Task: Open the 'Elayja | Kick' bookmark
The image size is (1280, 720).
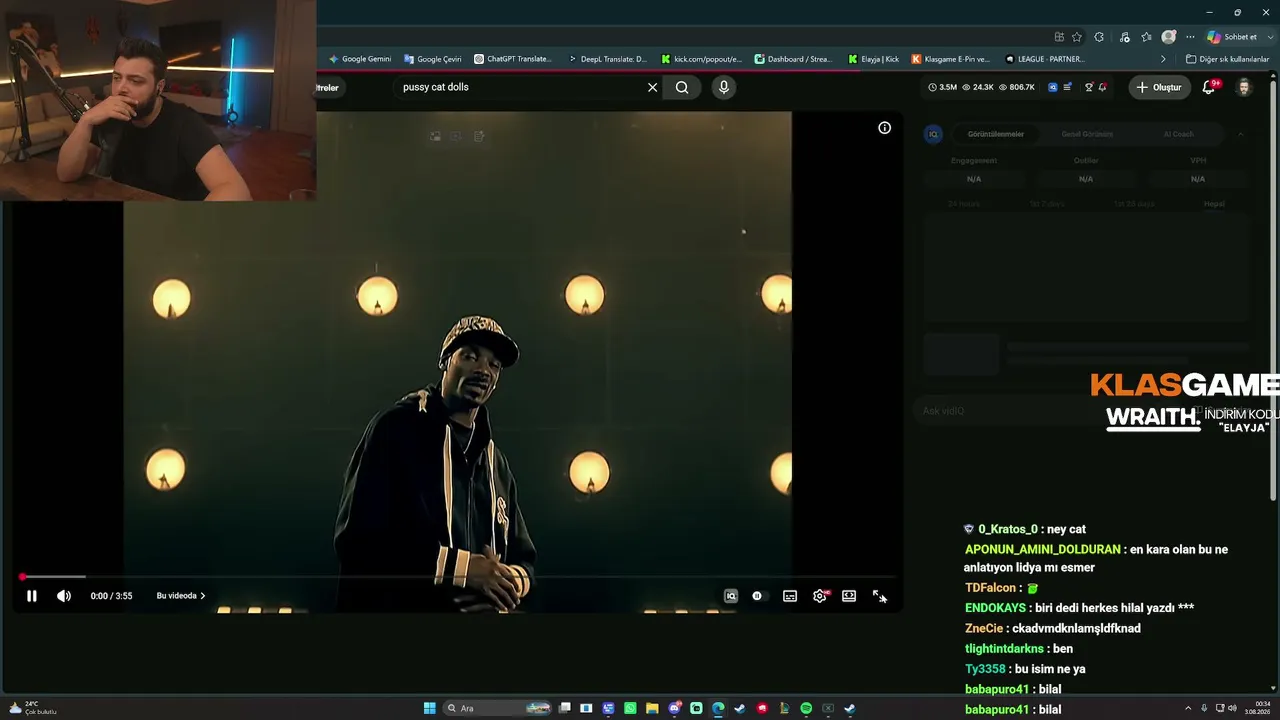Action: pos(873,59)
